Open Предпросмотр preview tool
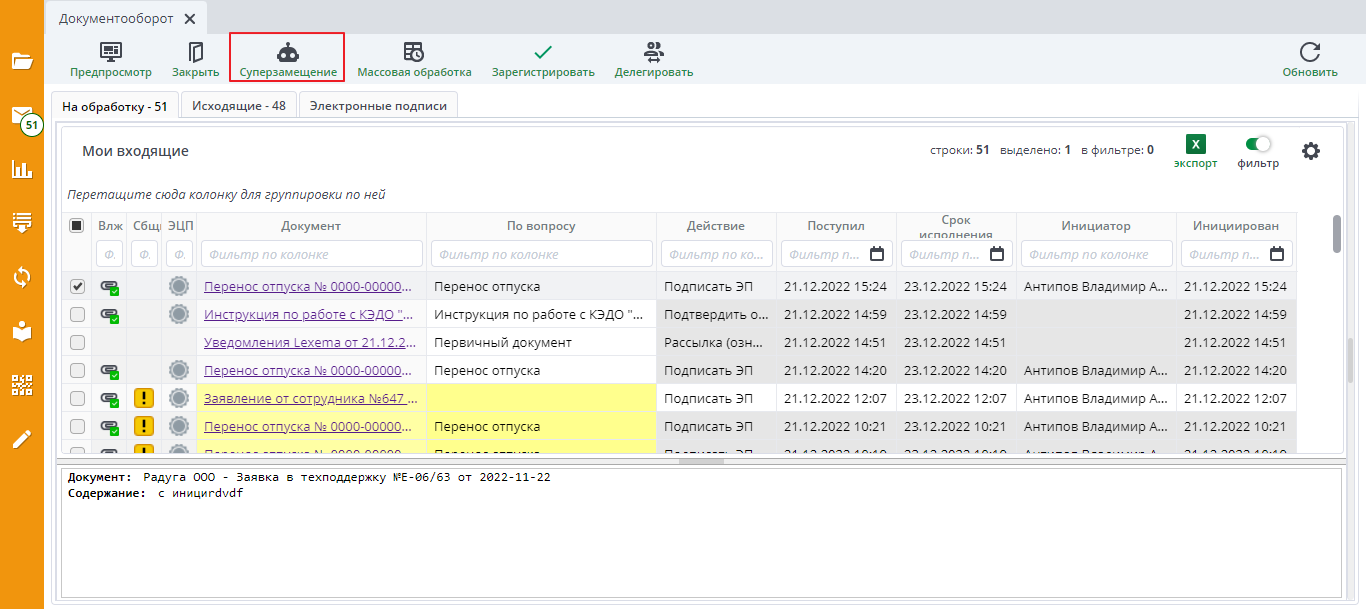Viewport: 1366px width, 609px height. point(111,60)
